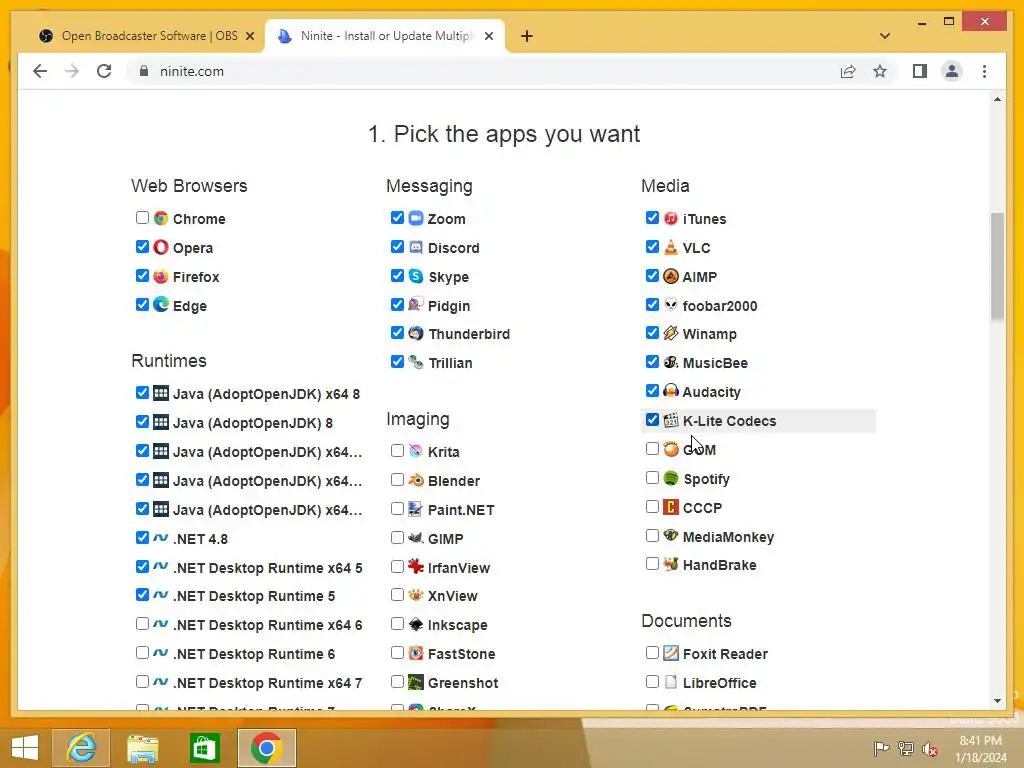
Task: Click the Inkscape logo icon
Action: pos(416,624)
